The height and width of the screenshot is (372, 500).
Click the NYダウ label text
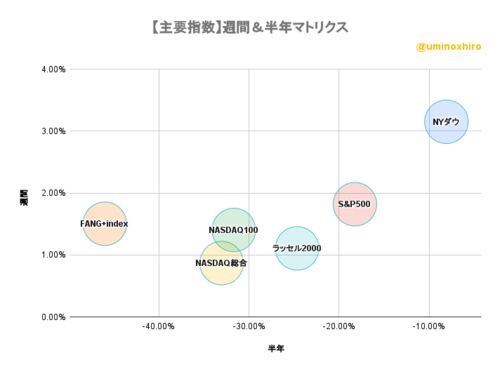[x=446, y=122]
